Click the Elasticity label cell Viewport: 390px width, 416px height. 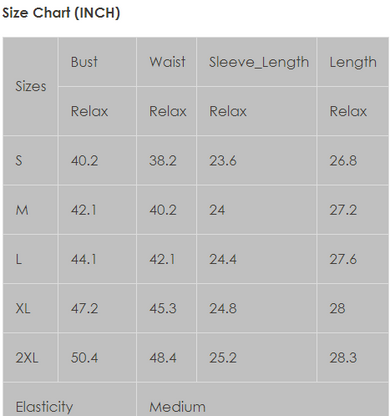point(44,407)
